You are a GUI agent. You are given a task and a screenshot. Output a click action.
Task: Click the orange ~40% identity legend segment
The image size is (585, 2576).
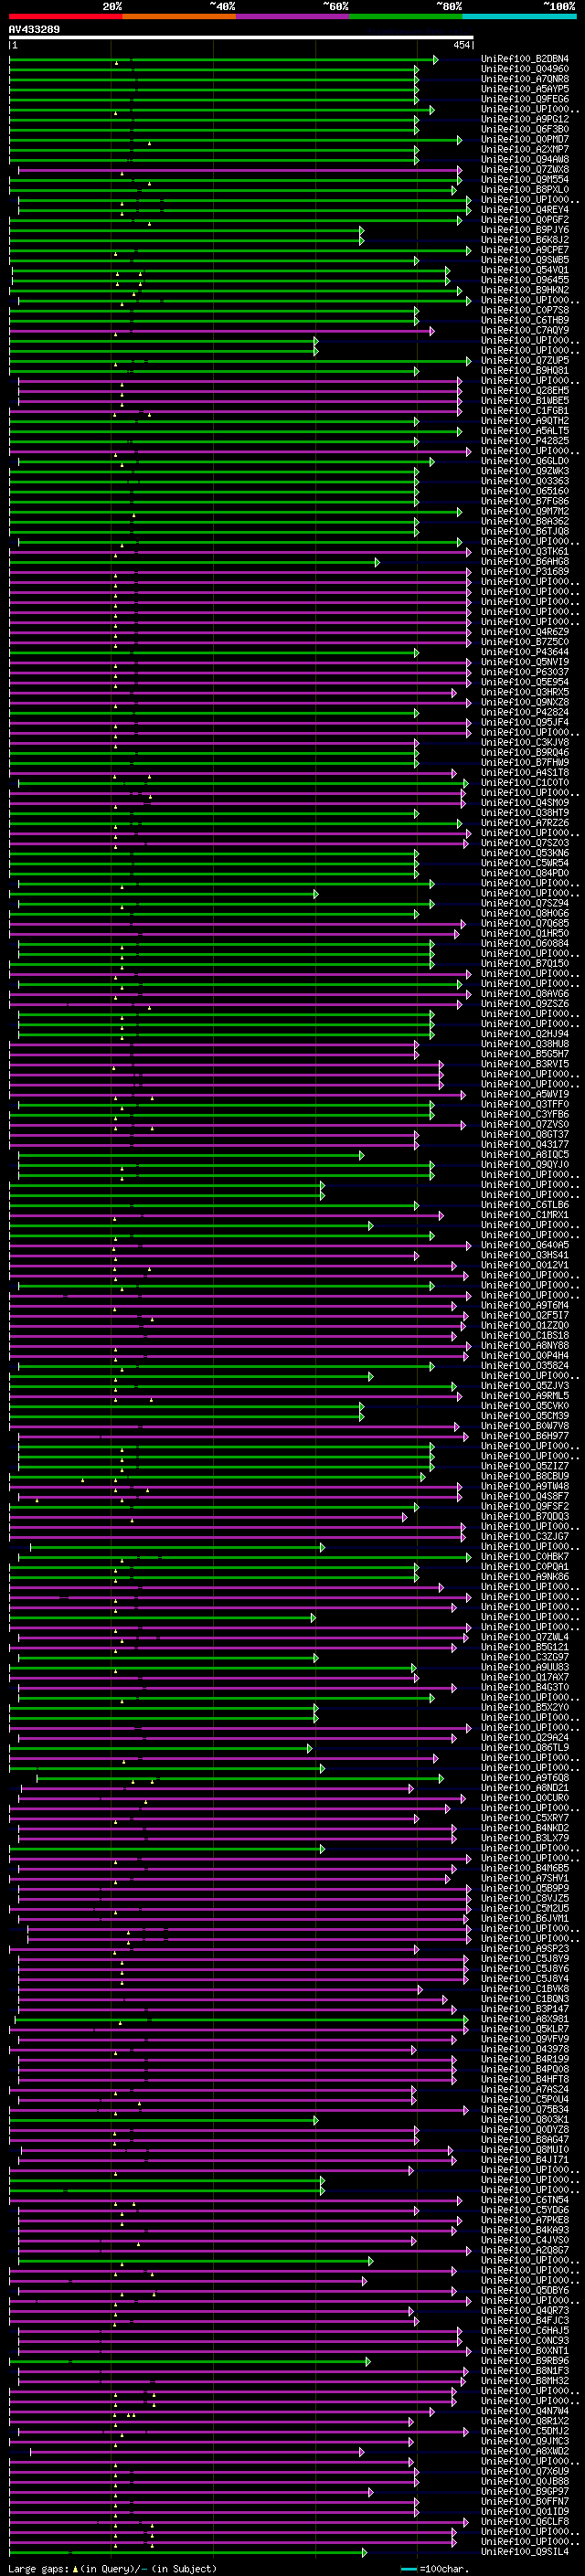(179, 16)
